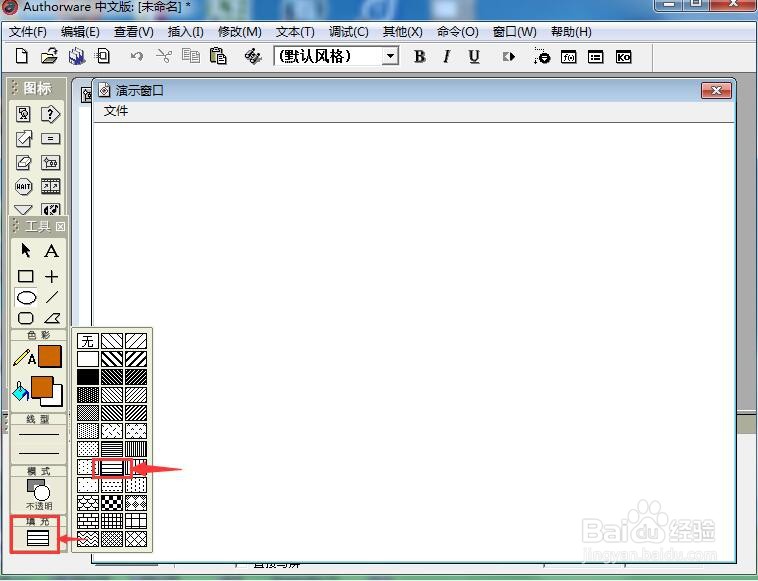758x581 pixels.
Task: Open the 其他(X) menu
Action: [x=403, y=32]
